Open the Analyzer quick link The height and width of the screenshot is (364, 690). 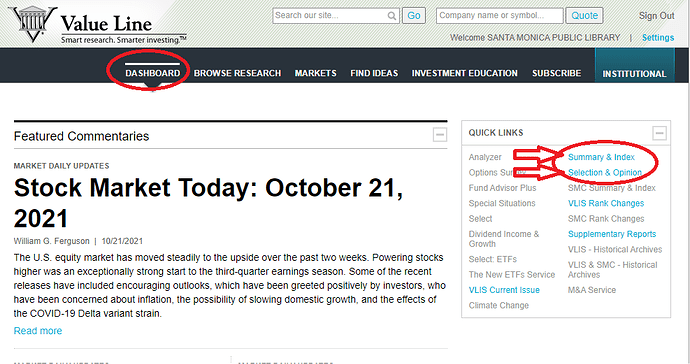click(485, 157)
